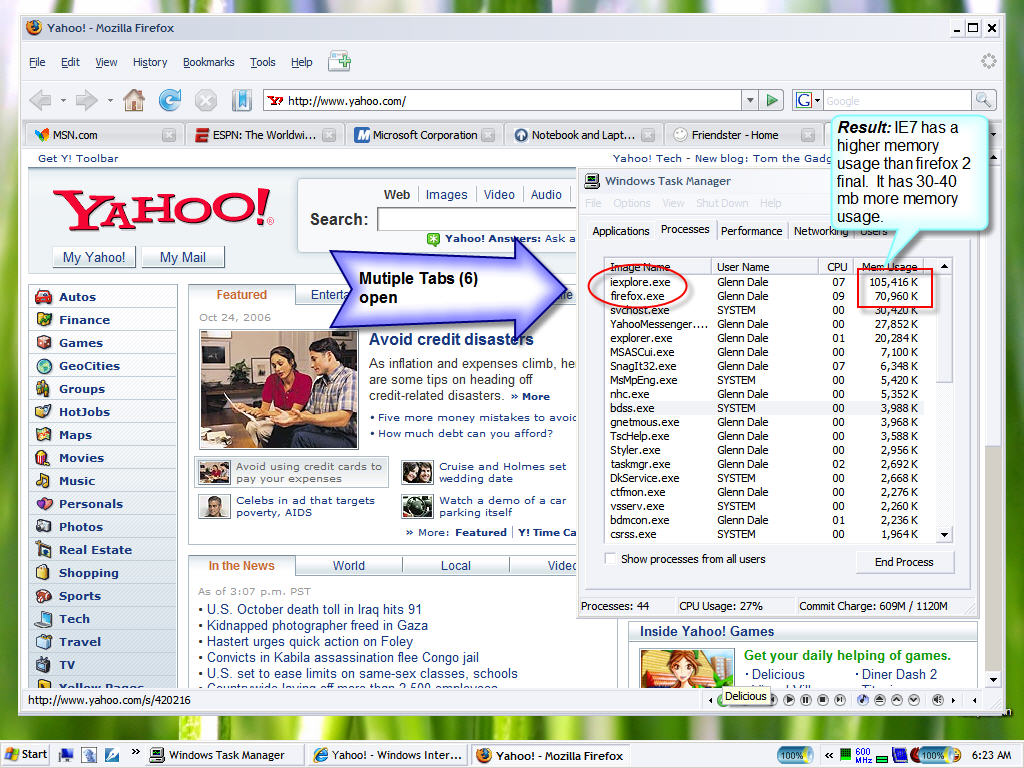Open Forward button history dropdown arrow

(110, 101)
